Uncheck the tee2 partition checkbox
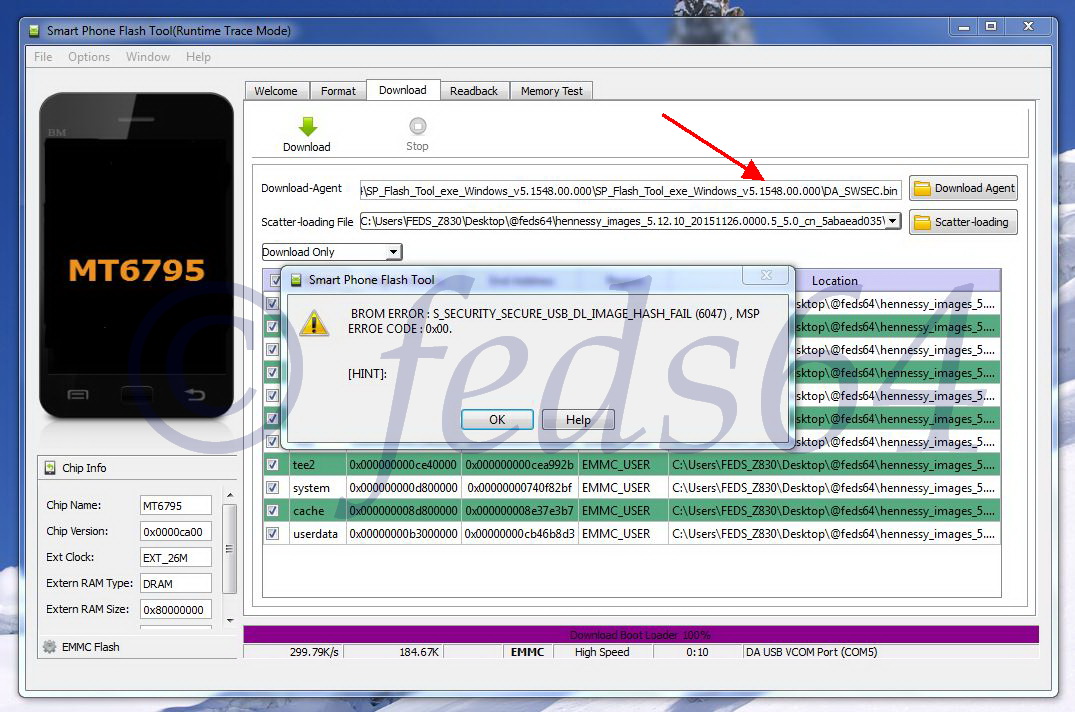1075x712 pixels. (273, 465)
